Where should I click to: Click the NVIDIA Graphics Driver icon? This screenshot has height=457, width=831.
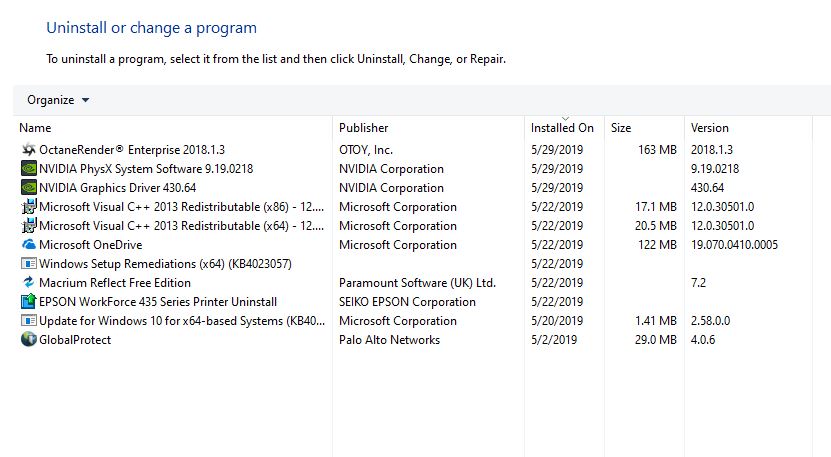click(28, 188)
